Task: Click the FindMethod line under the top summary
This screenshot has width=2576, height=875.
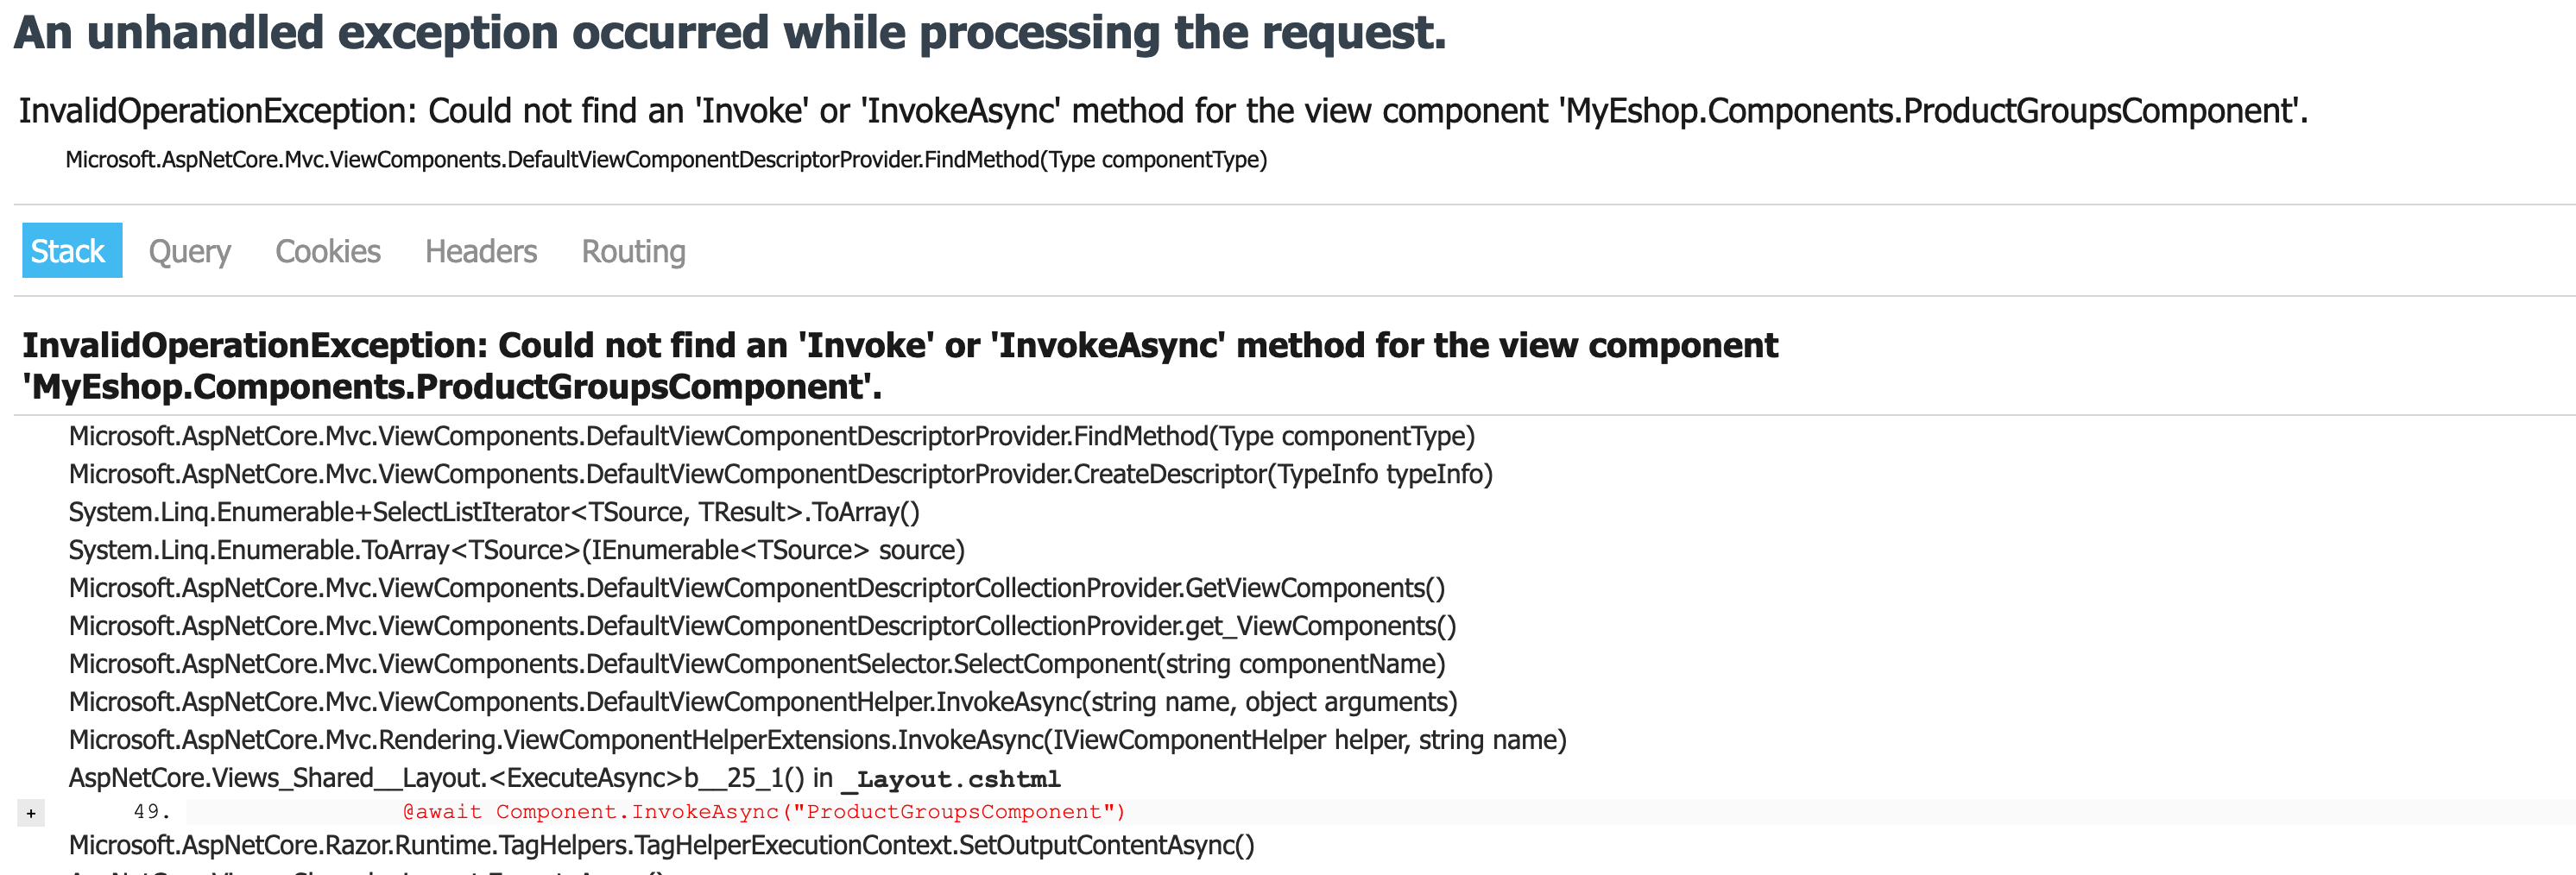Action: pos(666,160)
